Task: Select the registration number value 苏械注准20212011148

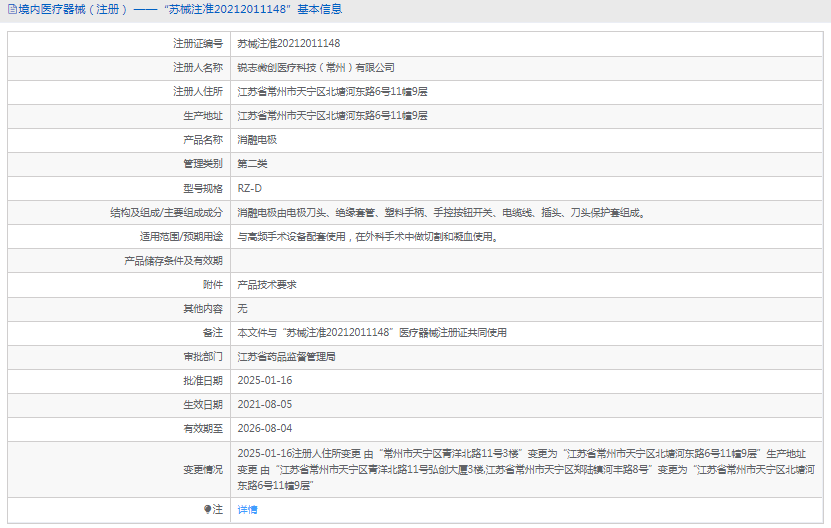Action: pyautogui.click(x=289, y=43)
